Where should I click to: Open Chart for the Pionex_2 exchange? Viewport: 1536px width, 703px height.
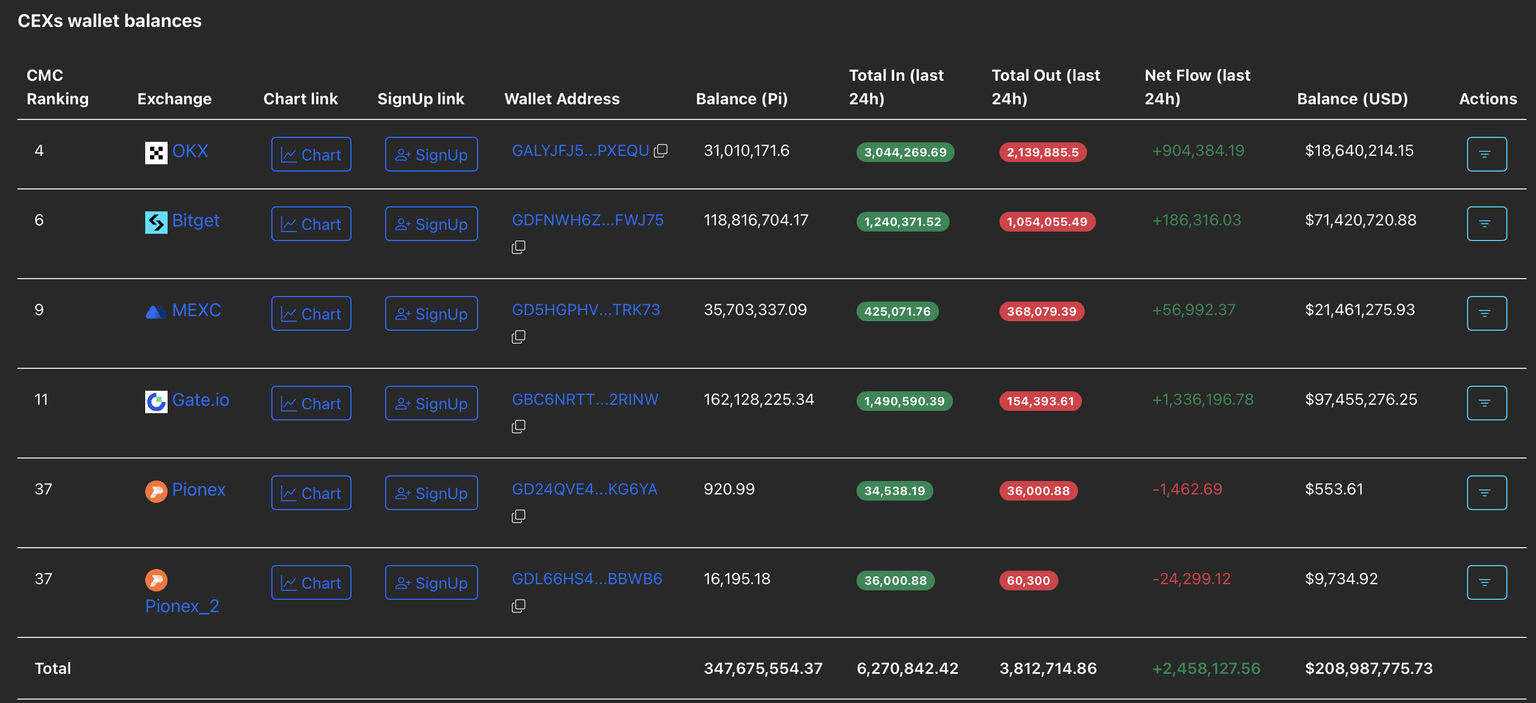(x=311, y=583)
